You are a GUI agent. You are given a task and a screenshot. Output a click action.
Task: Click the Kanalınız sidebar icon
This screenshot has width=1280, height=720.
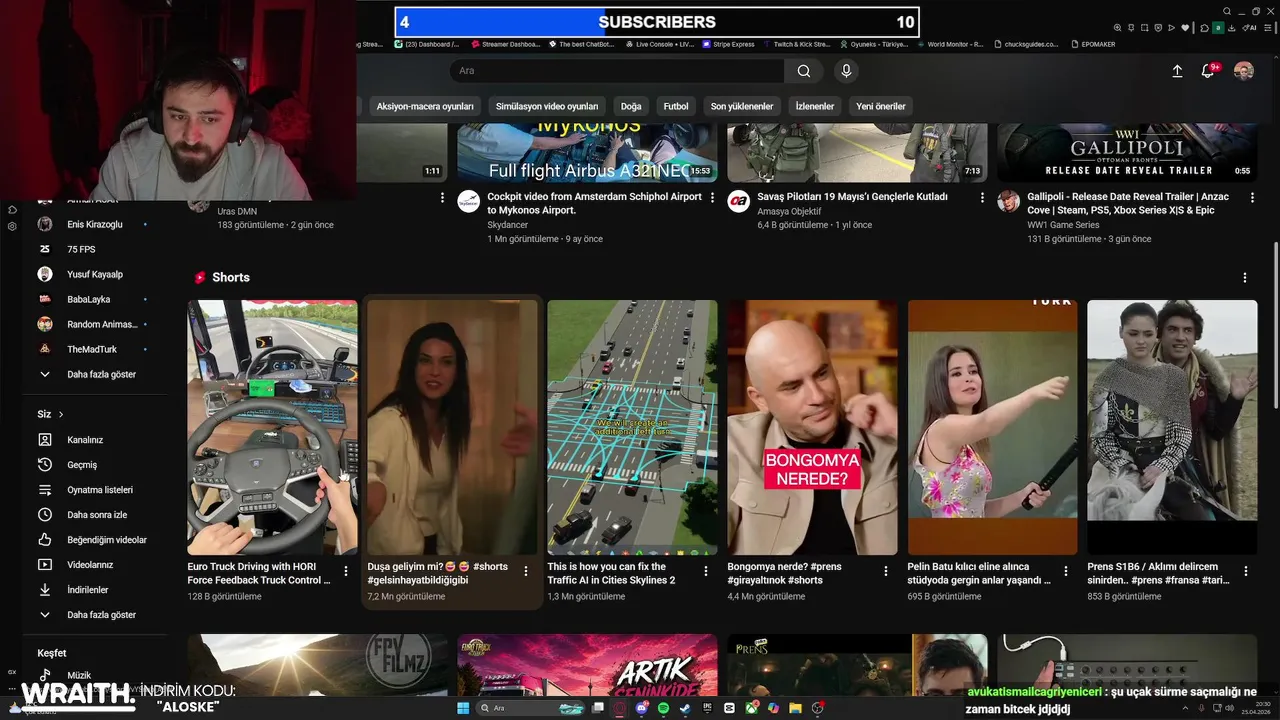(45, 440)
